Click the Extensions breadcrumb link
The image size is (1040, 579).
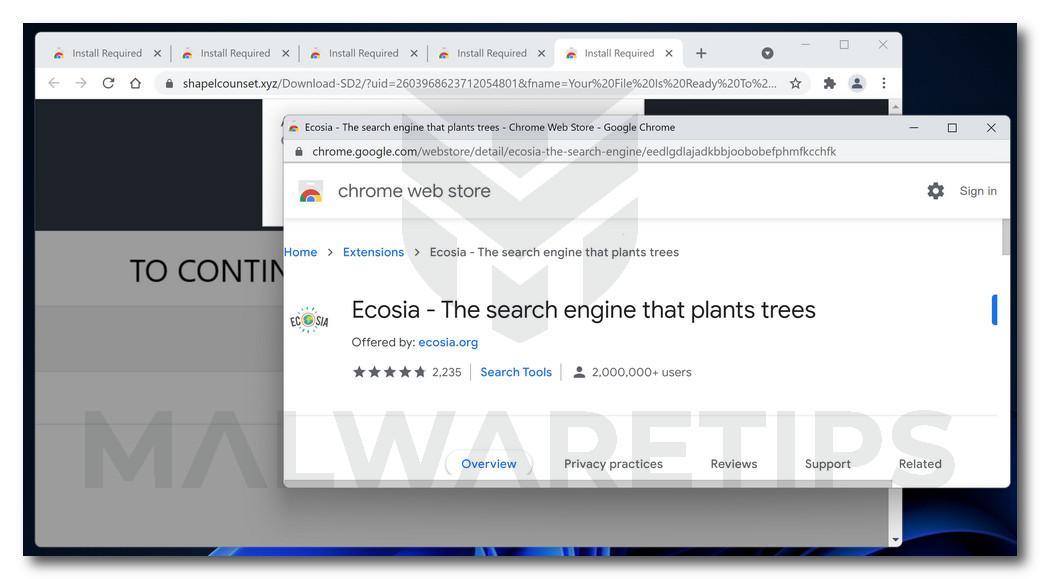click(x=373, y=252)
